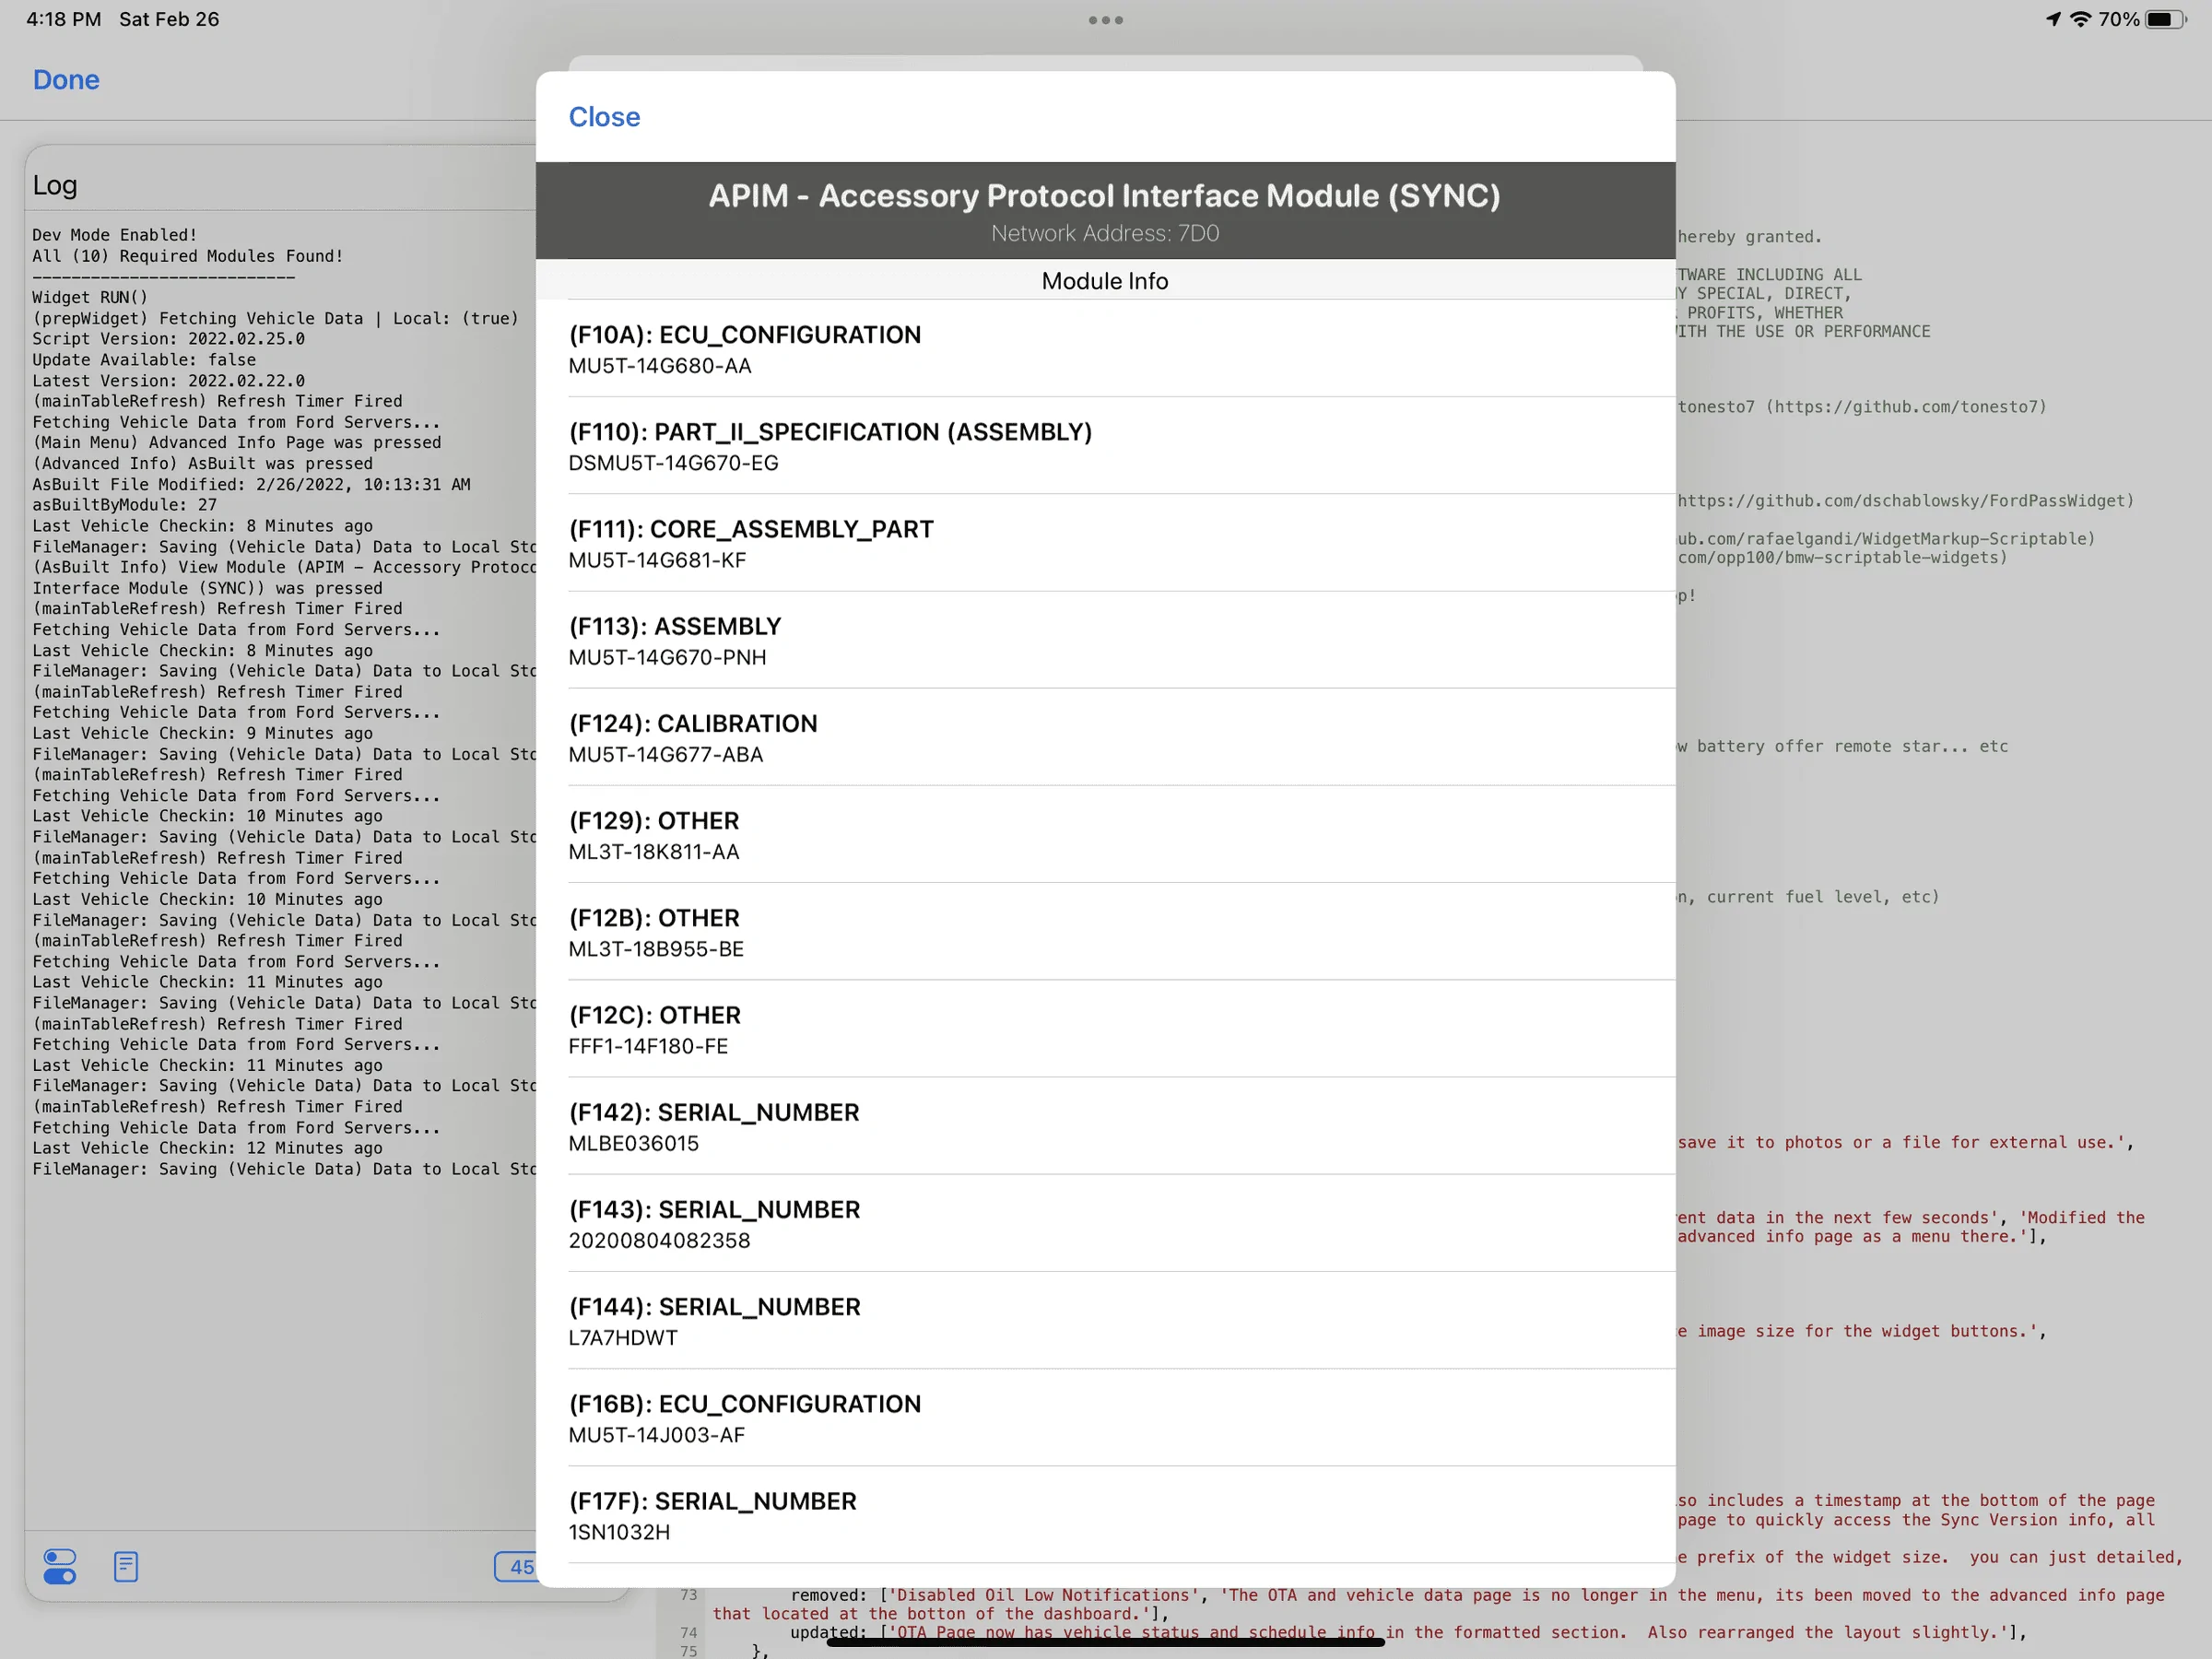This screenshot has width=2212, height=1659.
Task: Open the toggle switches settings icon
Action: (x=59, y=1566)
